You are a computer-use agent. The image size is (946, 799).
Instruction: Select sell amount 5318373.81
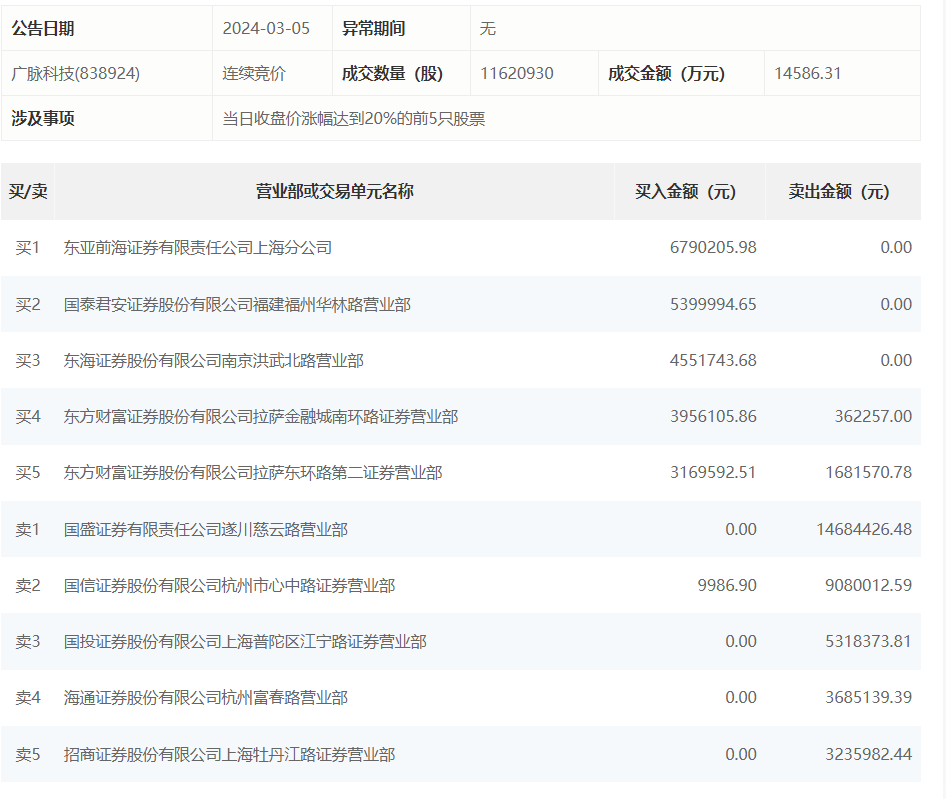869,641
